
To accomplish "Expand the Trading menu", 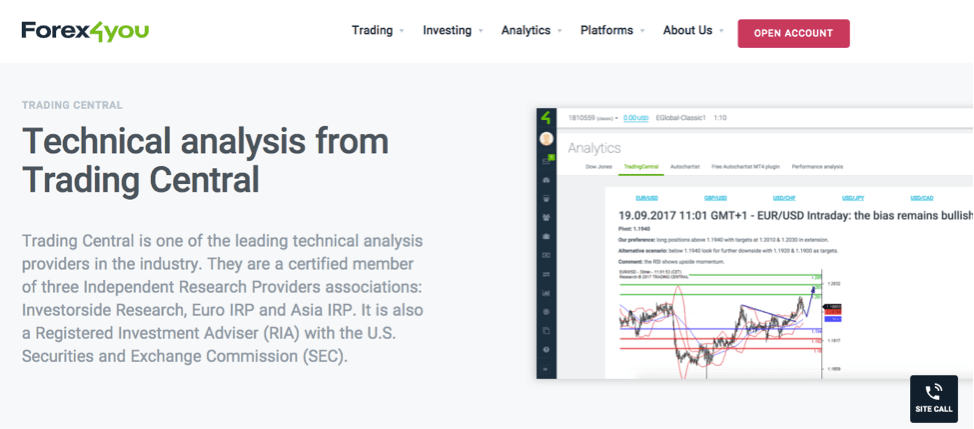I will [378, 30].
